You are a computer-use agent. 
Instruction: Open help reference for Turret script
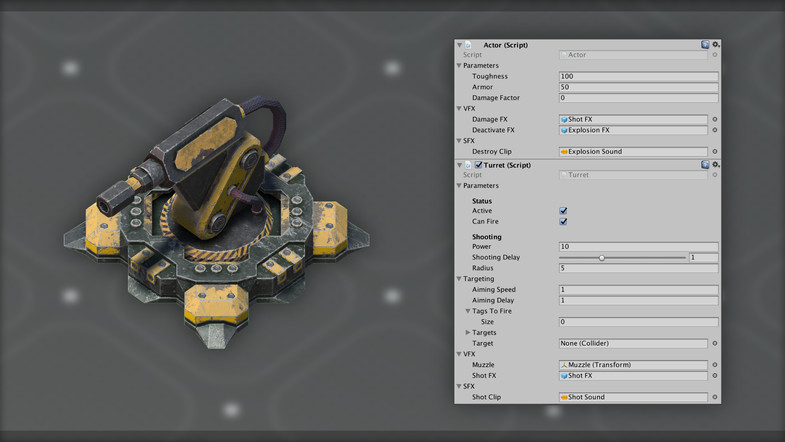click(705, 165)
